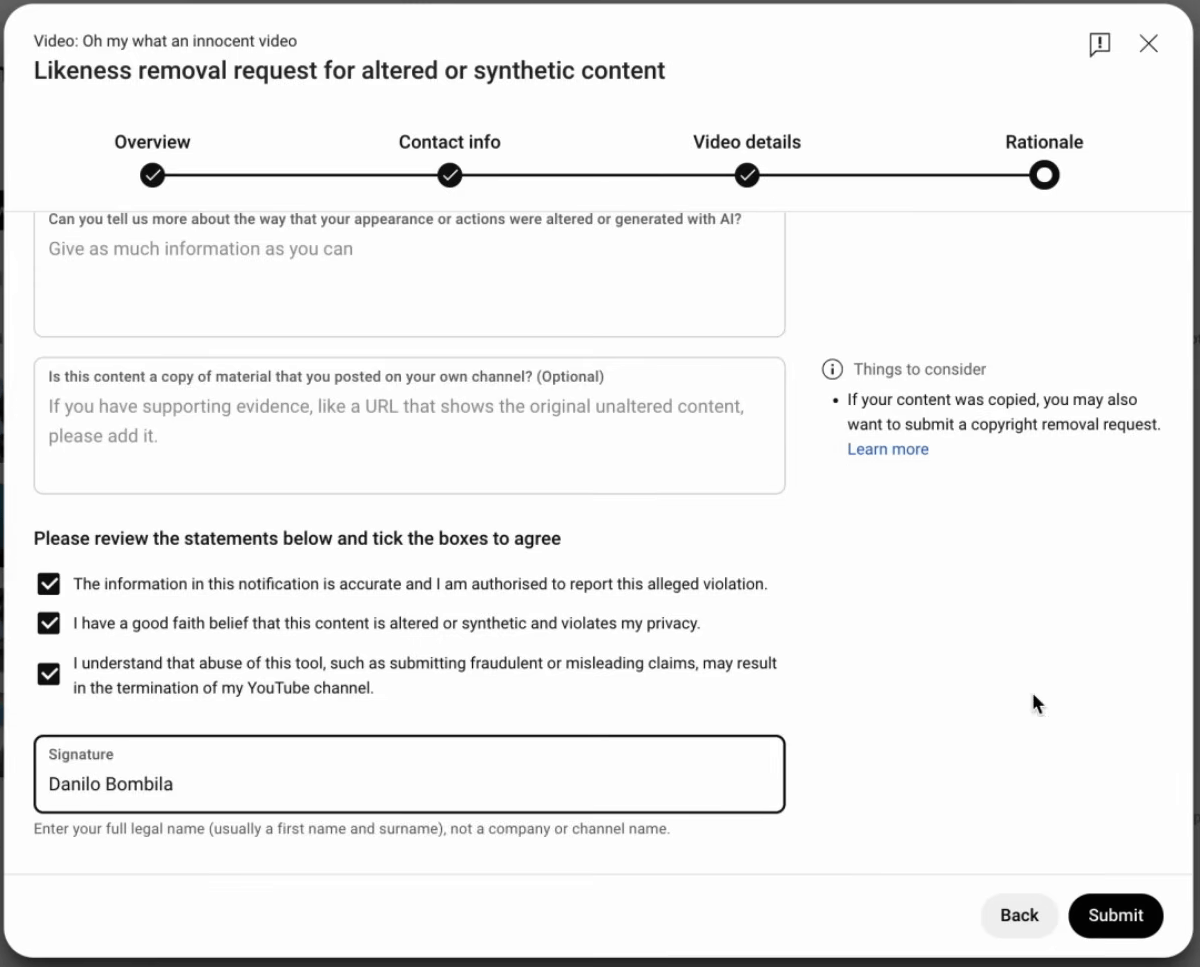Click the Rationale step label
The height and width of the screenshot is (967, 1200).
tap(1044, 142)
